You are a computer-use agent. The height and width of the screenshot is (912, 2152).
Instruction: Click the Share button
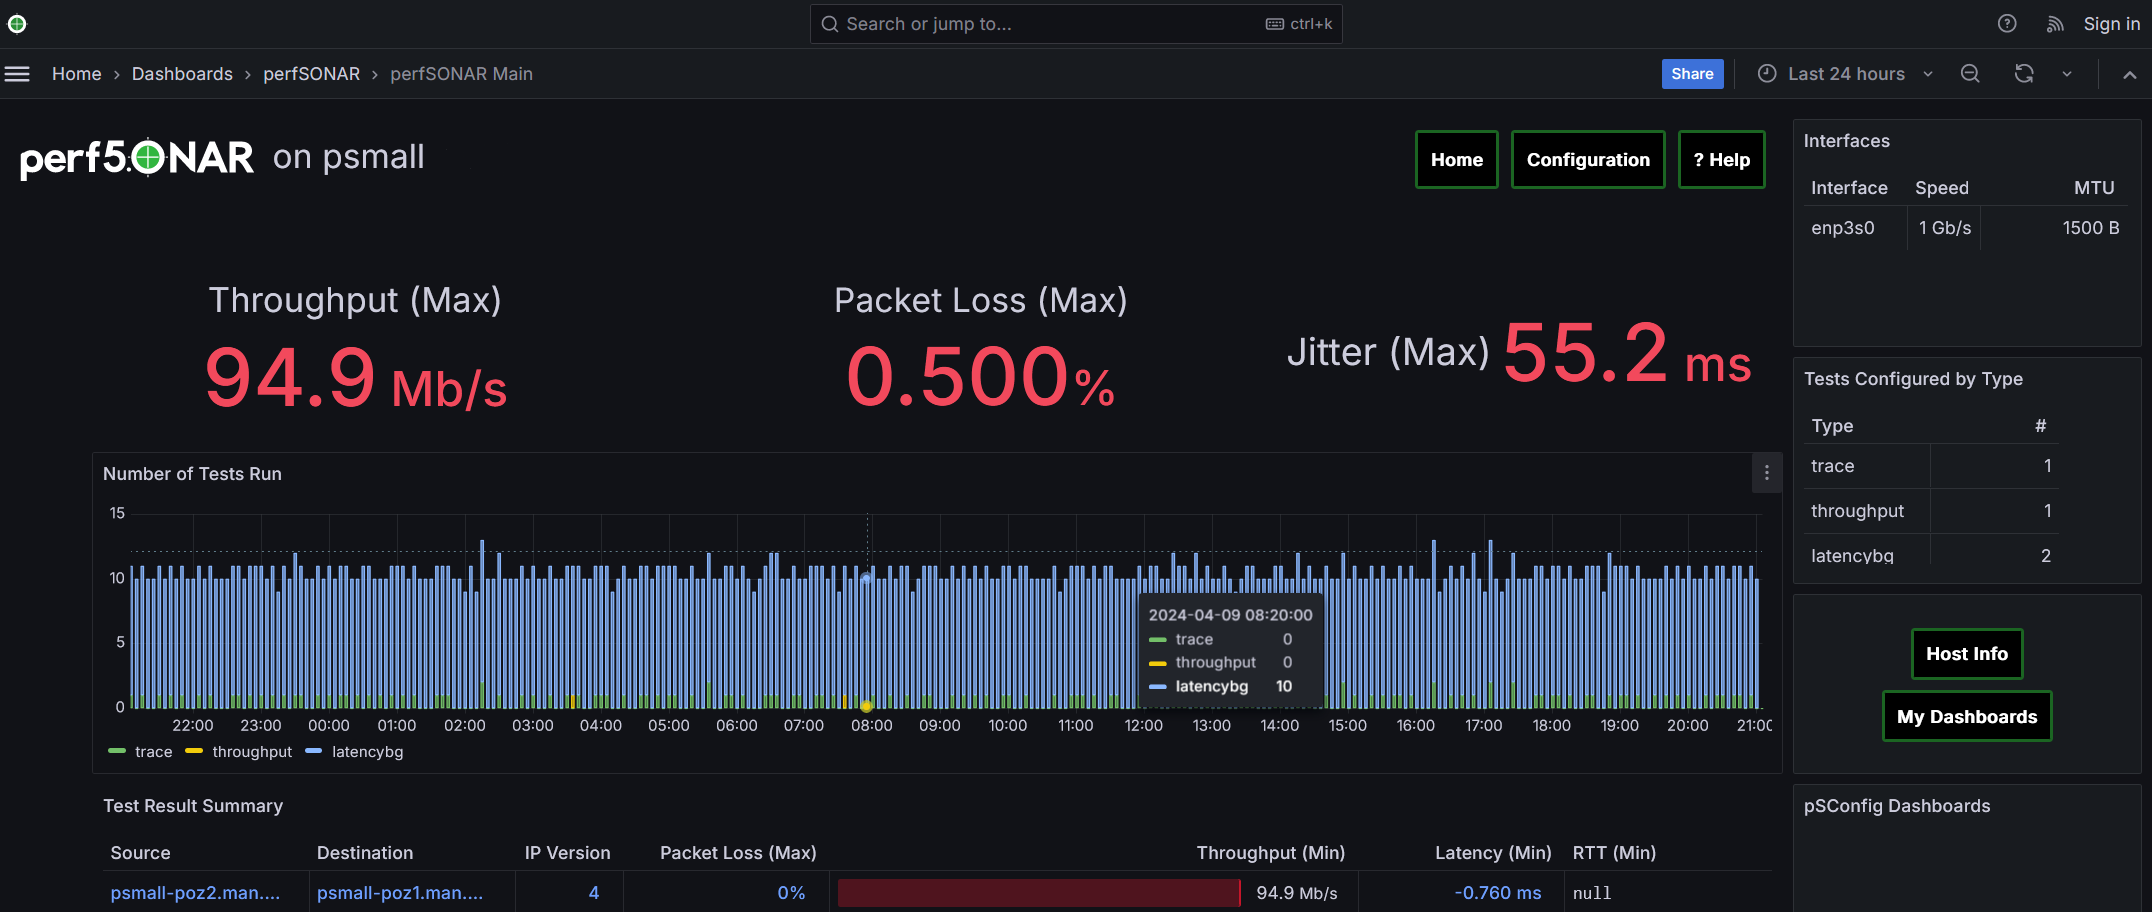pyautogui.click(x=1692, y=74)
